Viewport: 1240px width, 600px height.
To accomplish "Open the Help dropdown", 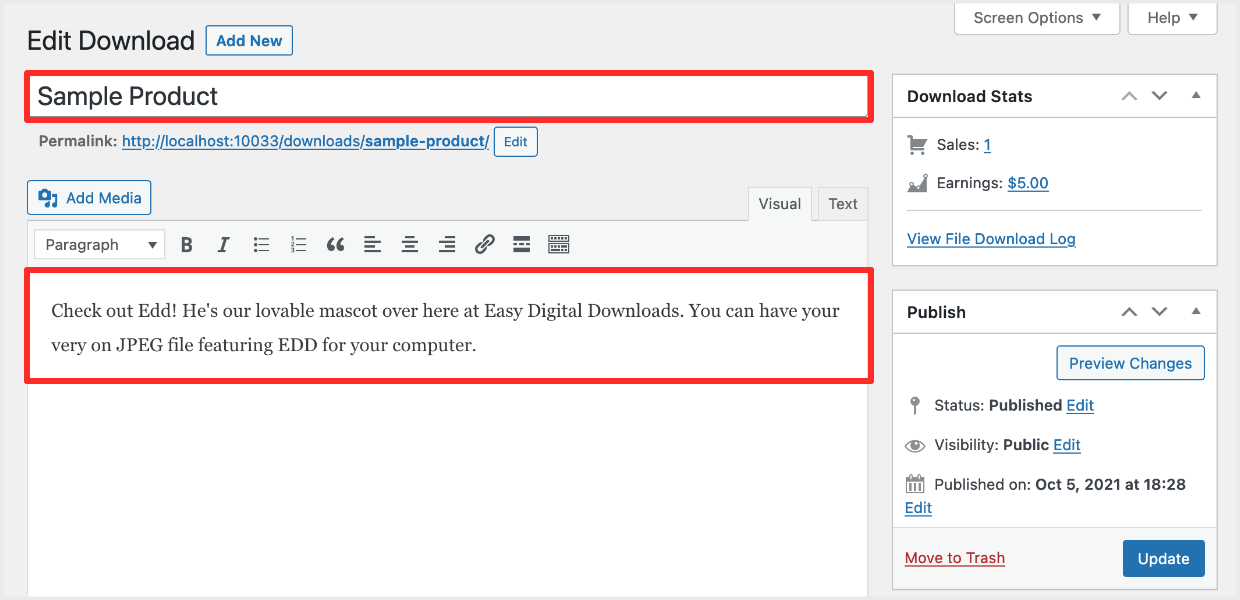I will [1172, 18].
